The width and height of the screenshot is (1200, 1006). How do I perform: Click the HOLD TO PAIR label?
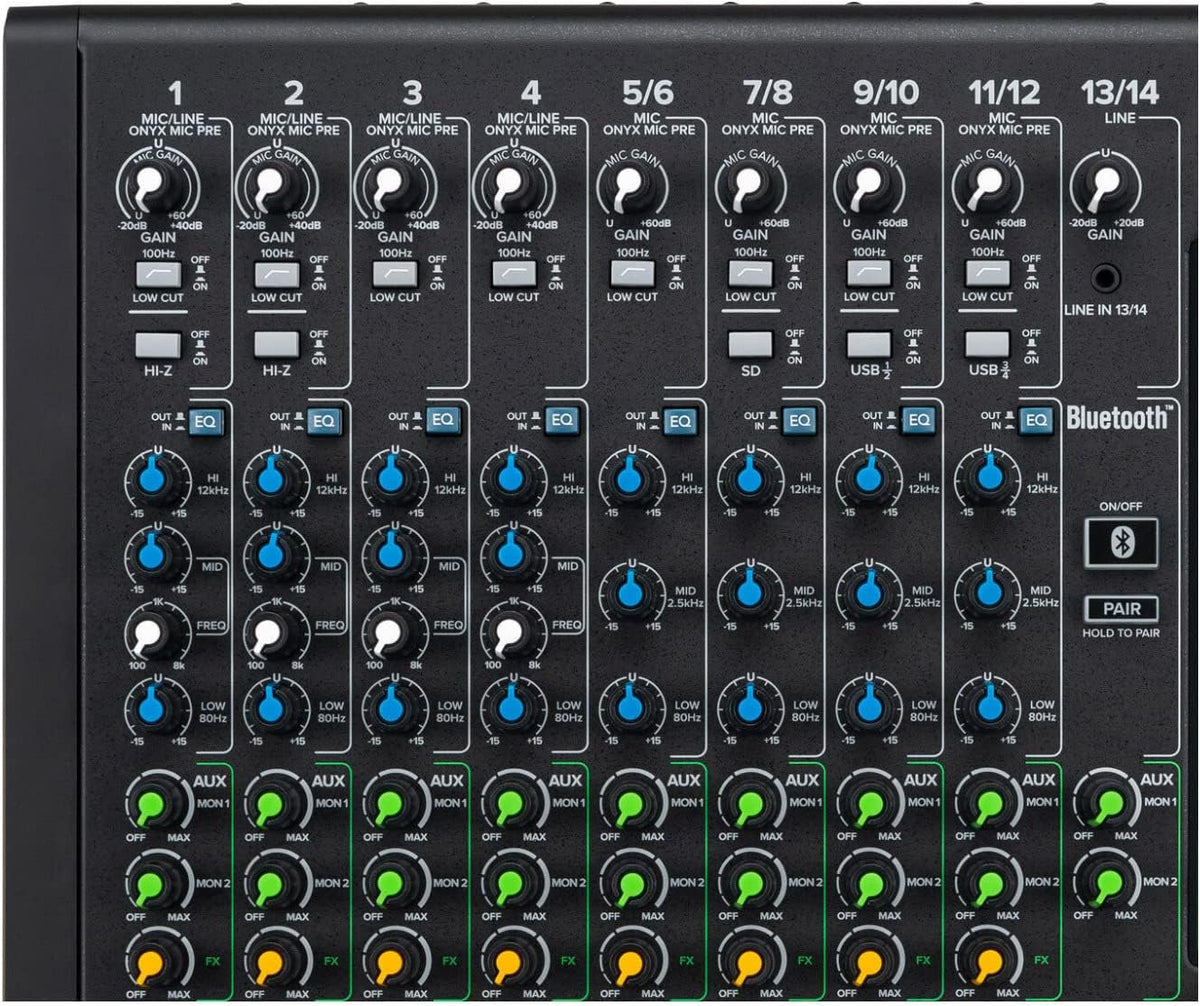1121,633
